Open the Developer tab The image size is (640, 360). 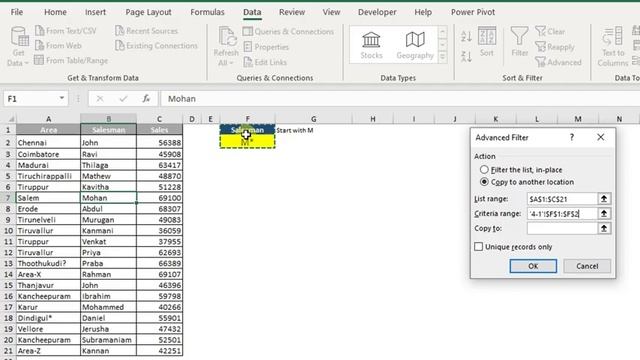(377, 12)
